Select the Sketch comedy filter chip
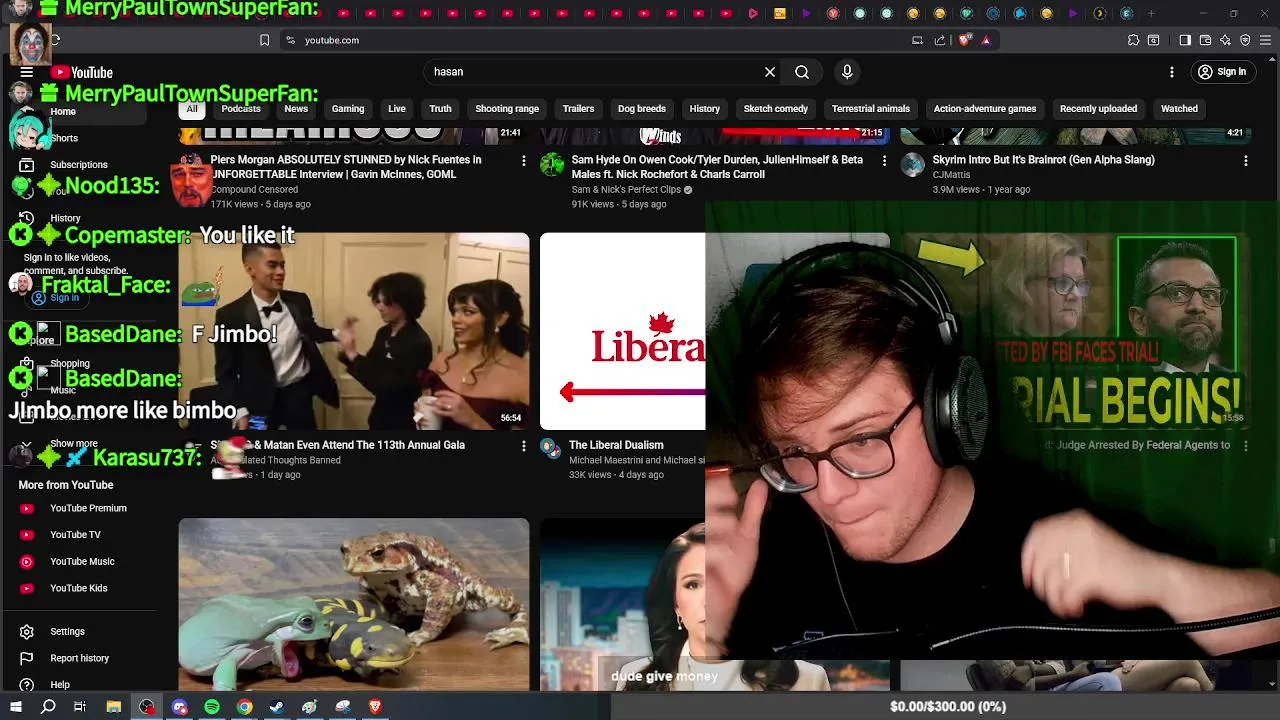This screenshot has width=1280, height=720. coord(776,109)
